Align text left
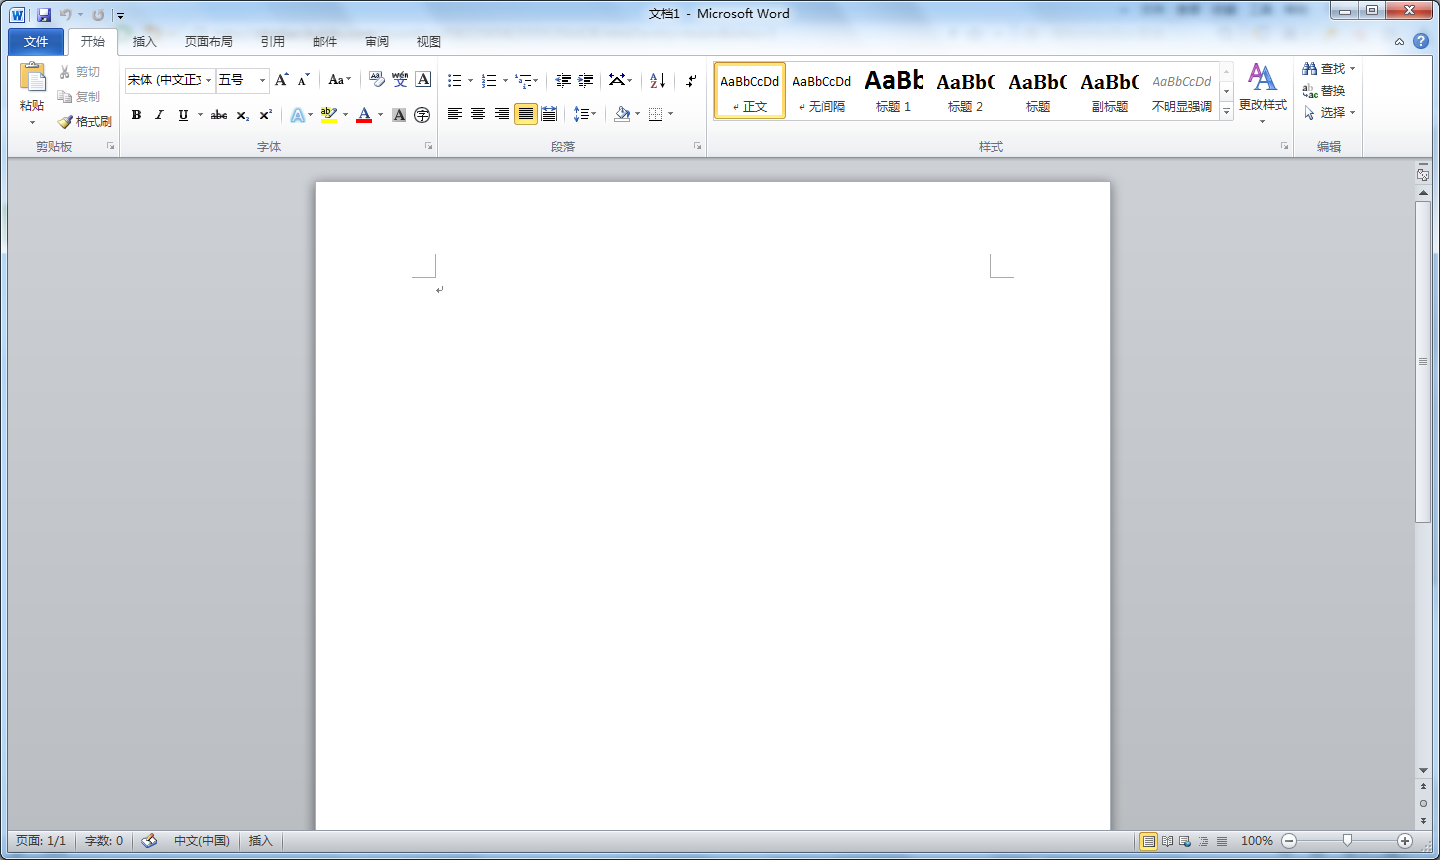The width and height of the screenshot is (1440, 860). [455, 114]
